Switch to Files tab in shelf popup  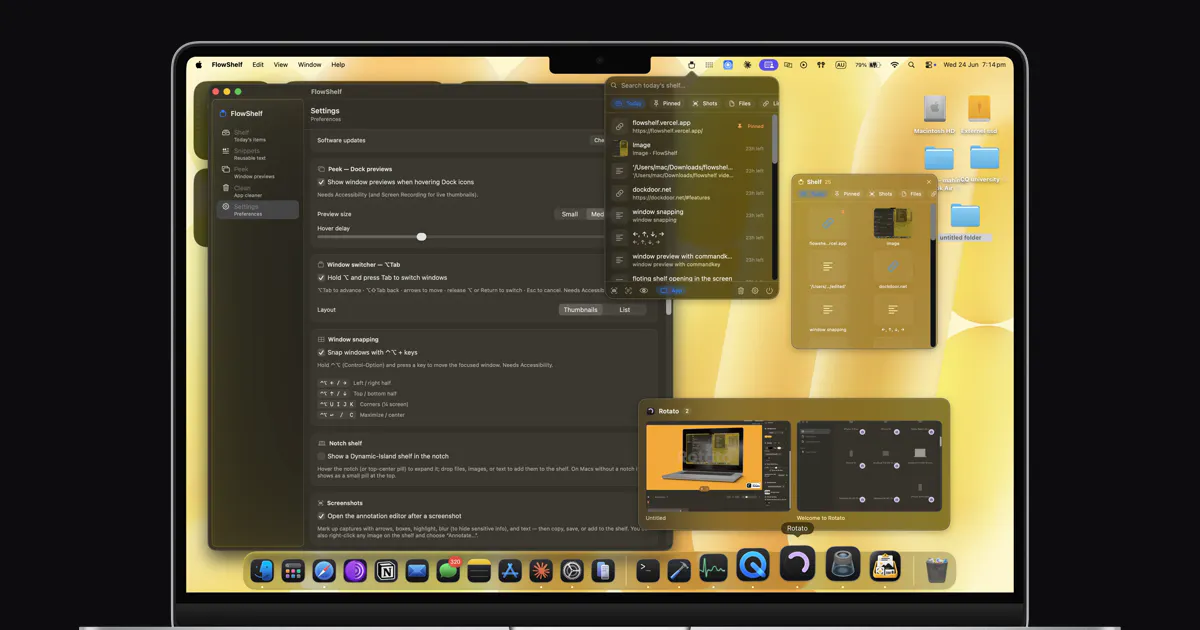point(740,103)
